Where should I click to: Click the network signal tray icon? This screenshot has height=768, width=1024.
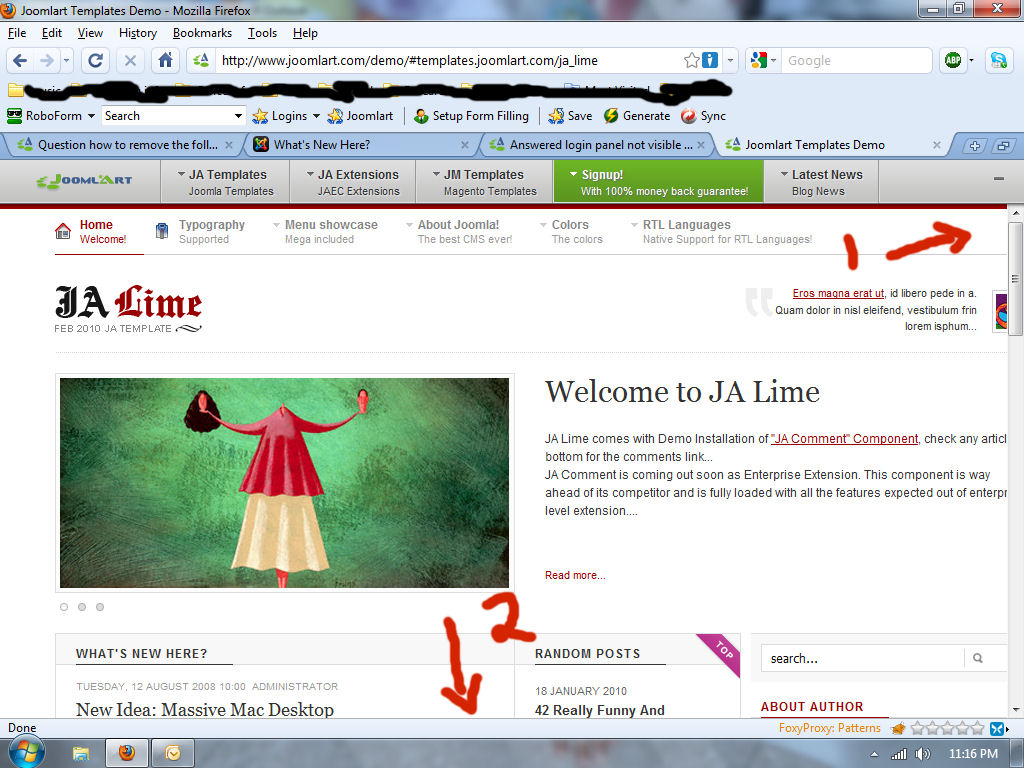tap(899, 754)
